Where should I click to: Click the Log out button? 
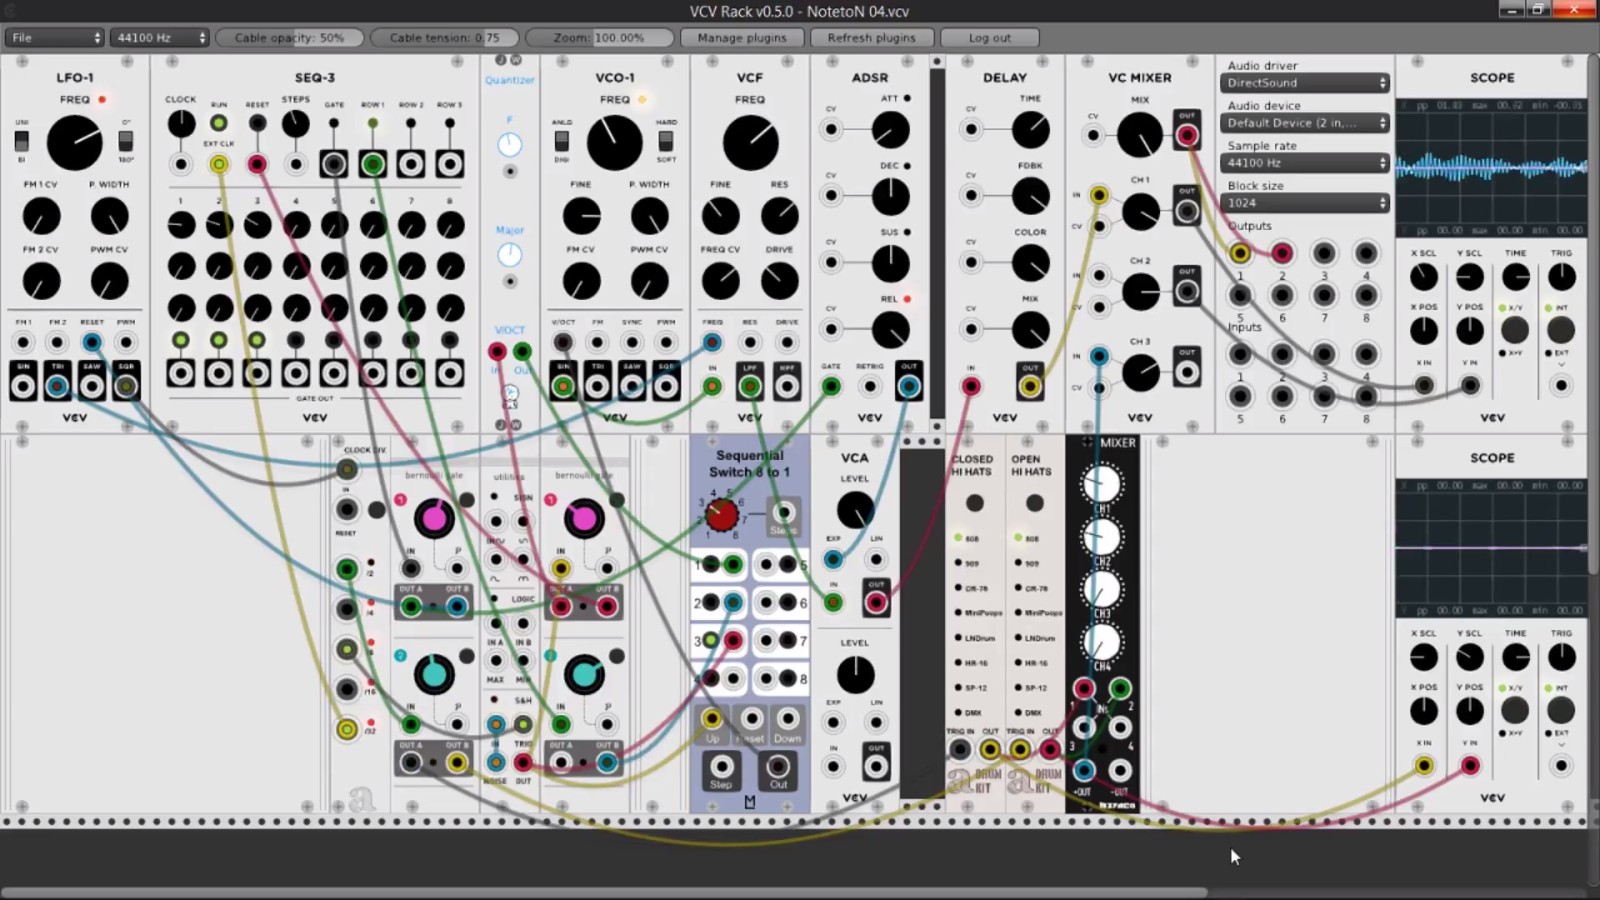989,37
